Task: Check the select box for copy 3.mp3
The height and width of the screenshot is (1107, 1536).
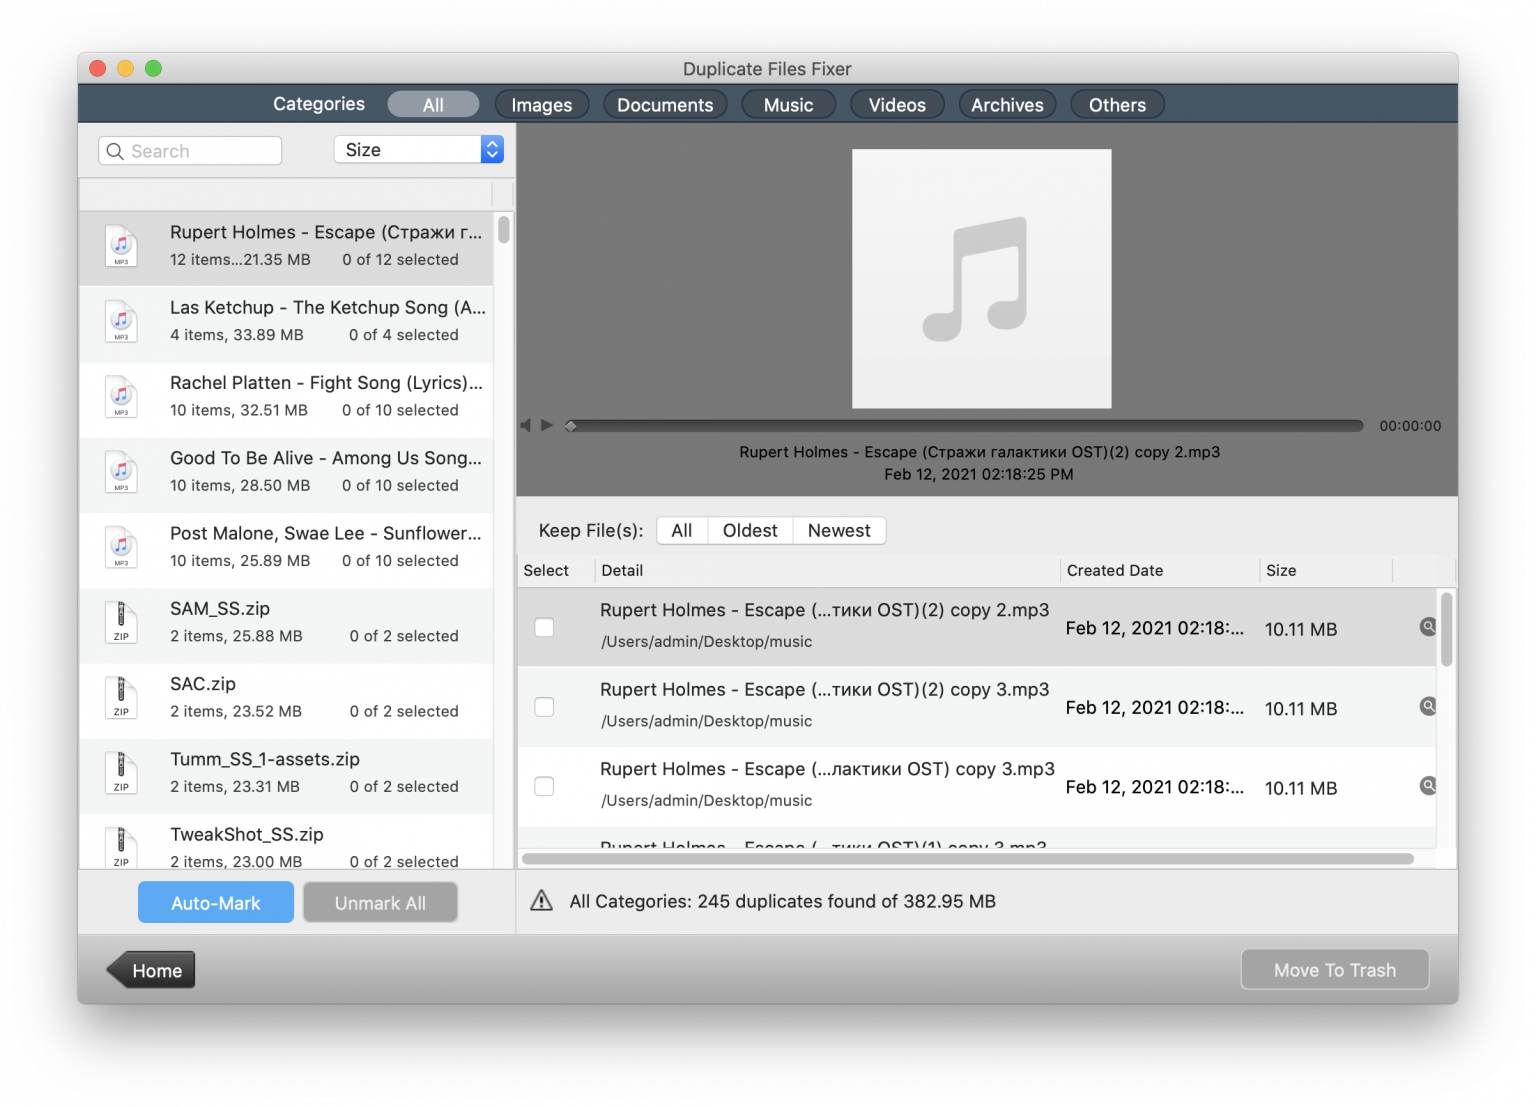Action: (x=544, y=706)
